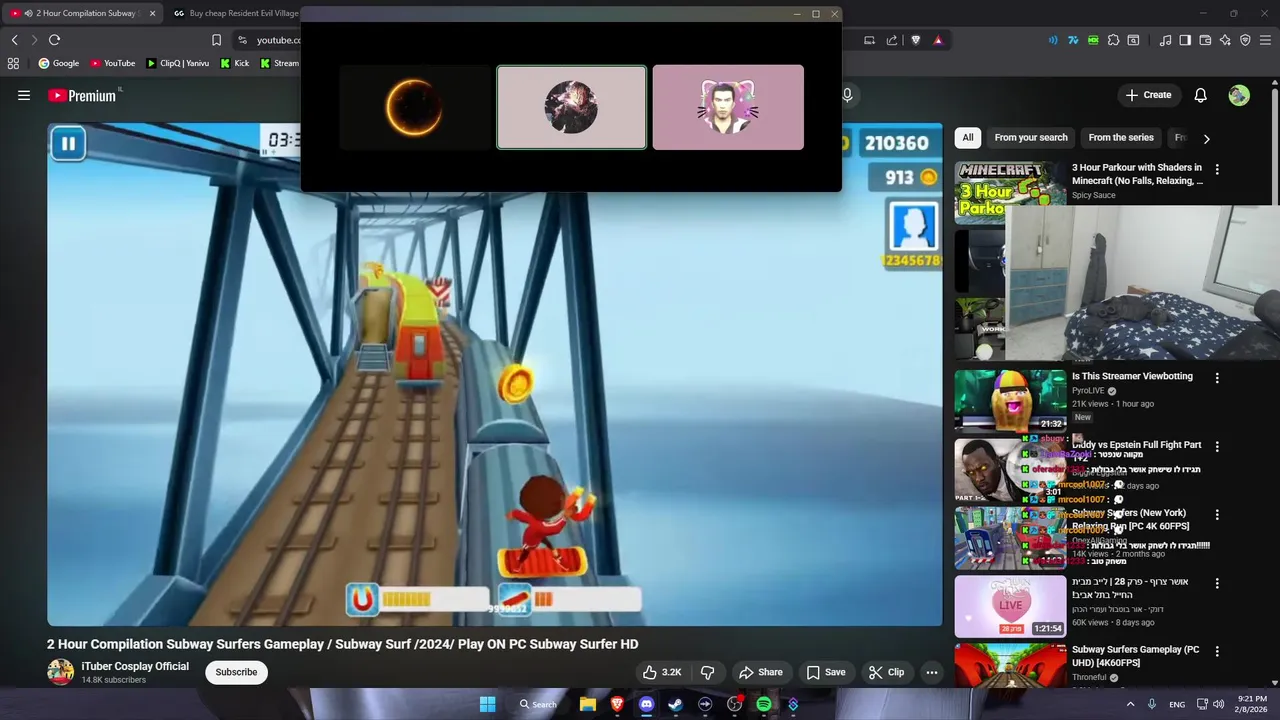Click the Brave Shields lion icon
This screenshot has height=720, width=1280.
click(x=916, y=40)
